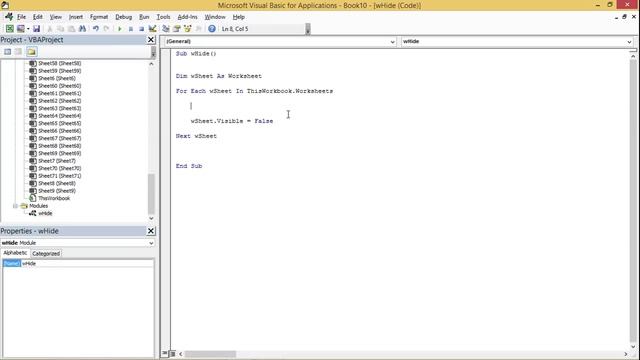Toggle Folders in Project pane

coord(32,52)
